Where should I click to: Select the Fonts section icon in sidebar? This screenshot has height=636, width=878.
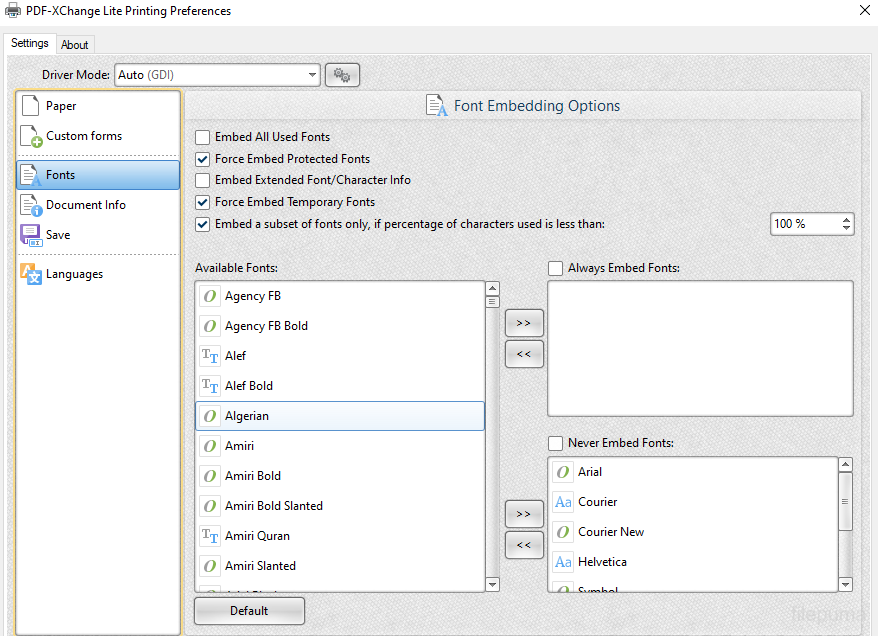click(30, 175)
